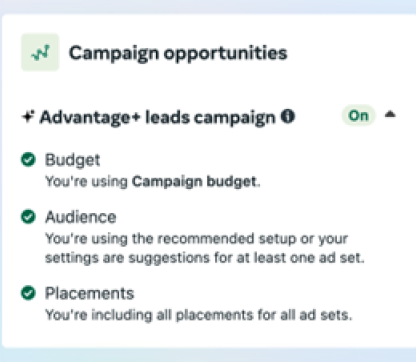Click the recommended setup audience description

[197, 239]
